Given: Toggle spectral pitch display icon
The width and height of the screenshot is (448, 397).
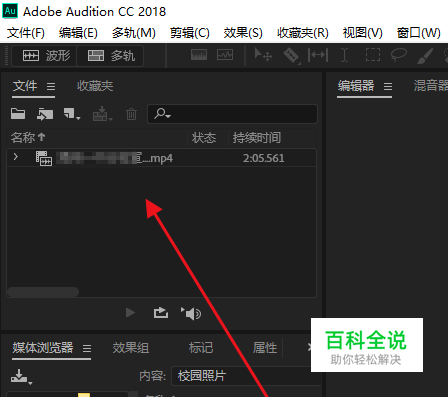Looking at the screenshot, I should pos(225,55).
